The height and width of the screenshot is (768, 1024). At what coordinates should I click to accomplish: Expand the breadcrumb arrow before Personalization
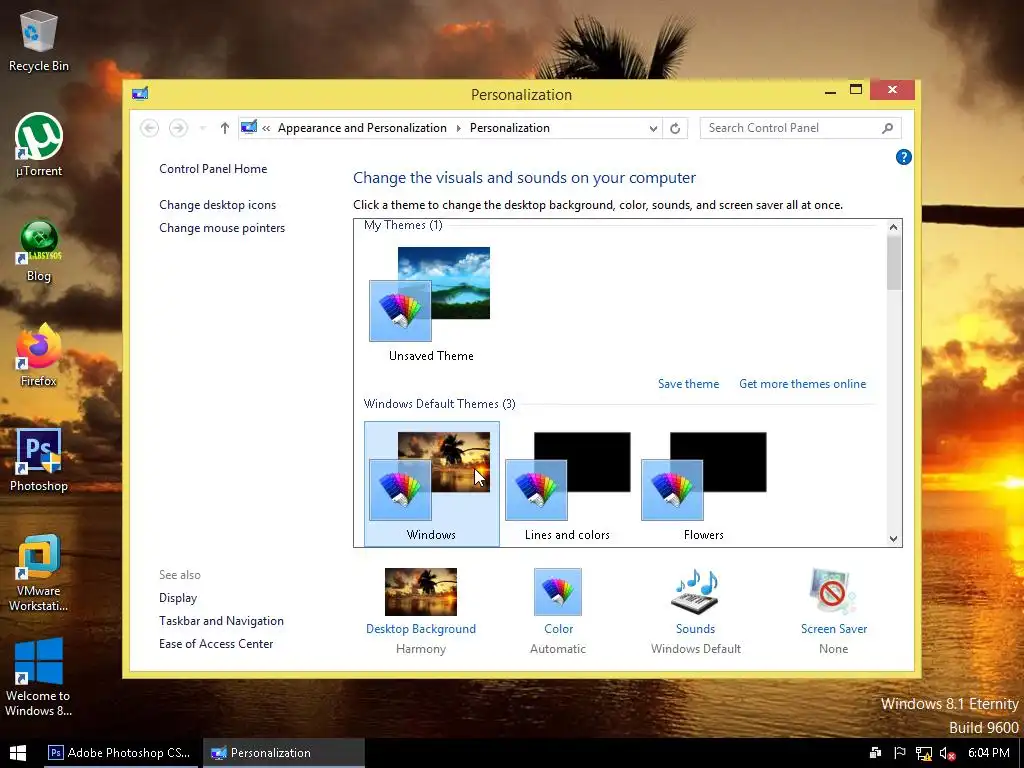click(458, 128)
